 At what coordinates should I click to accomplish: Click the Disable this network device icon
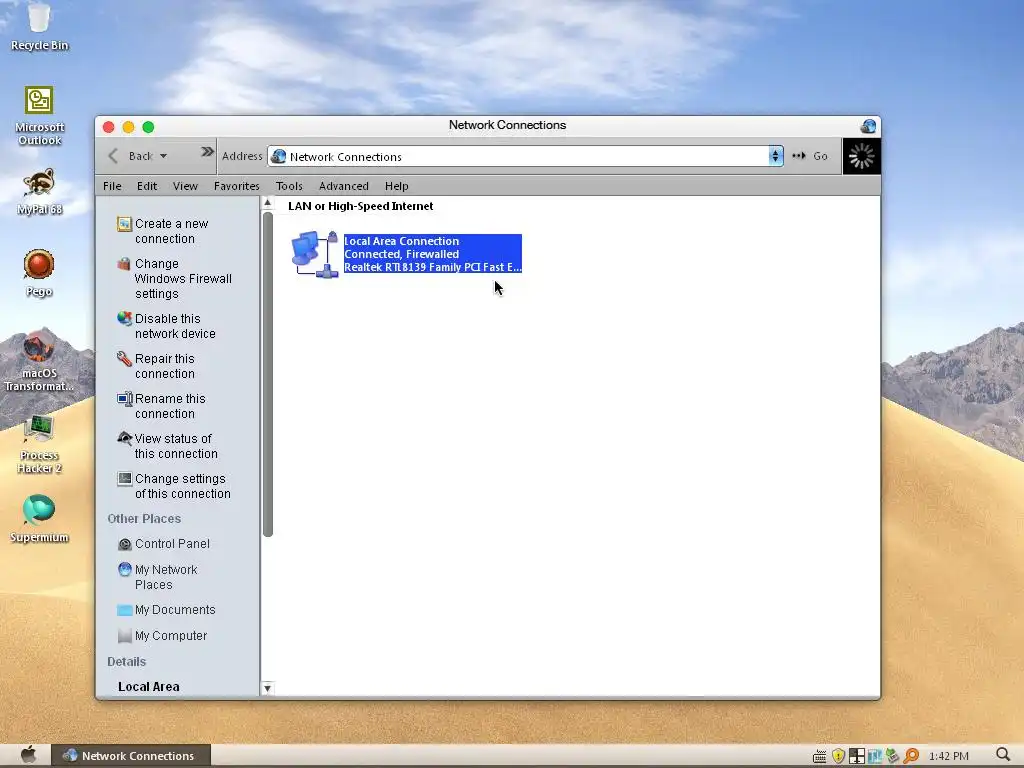tap(124, 319)
